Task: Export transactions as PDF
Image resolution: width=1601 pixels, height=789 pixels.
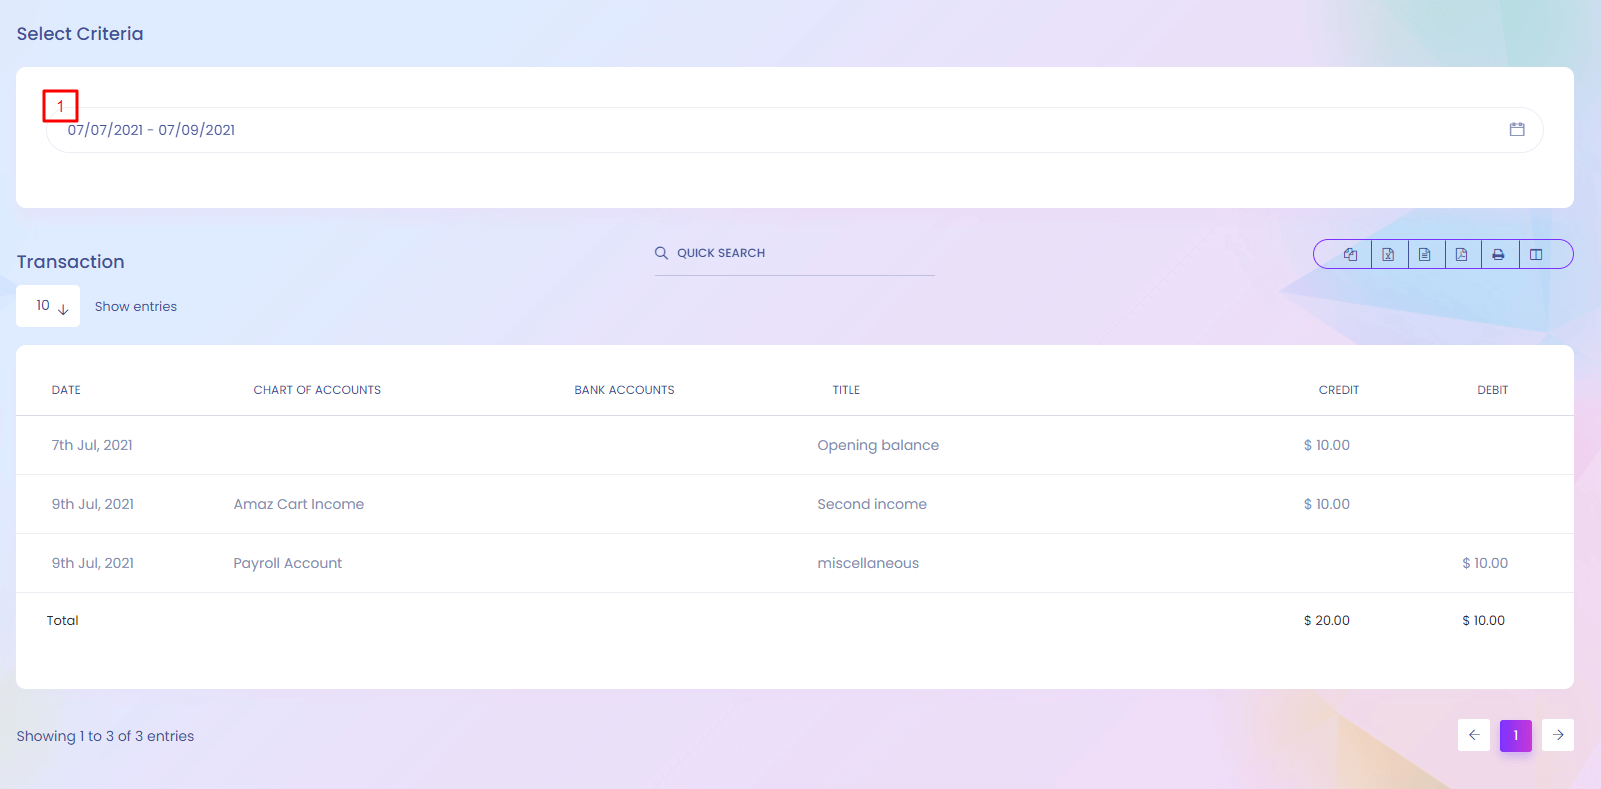Action: [x=1462, y=255]
